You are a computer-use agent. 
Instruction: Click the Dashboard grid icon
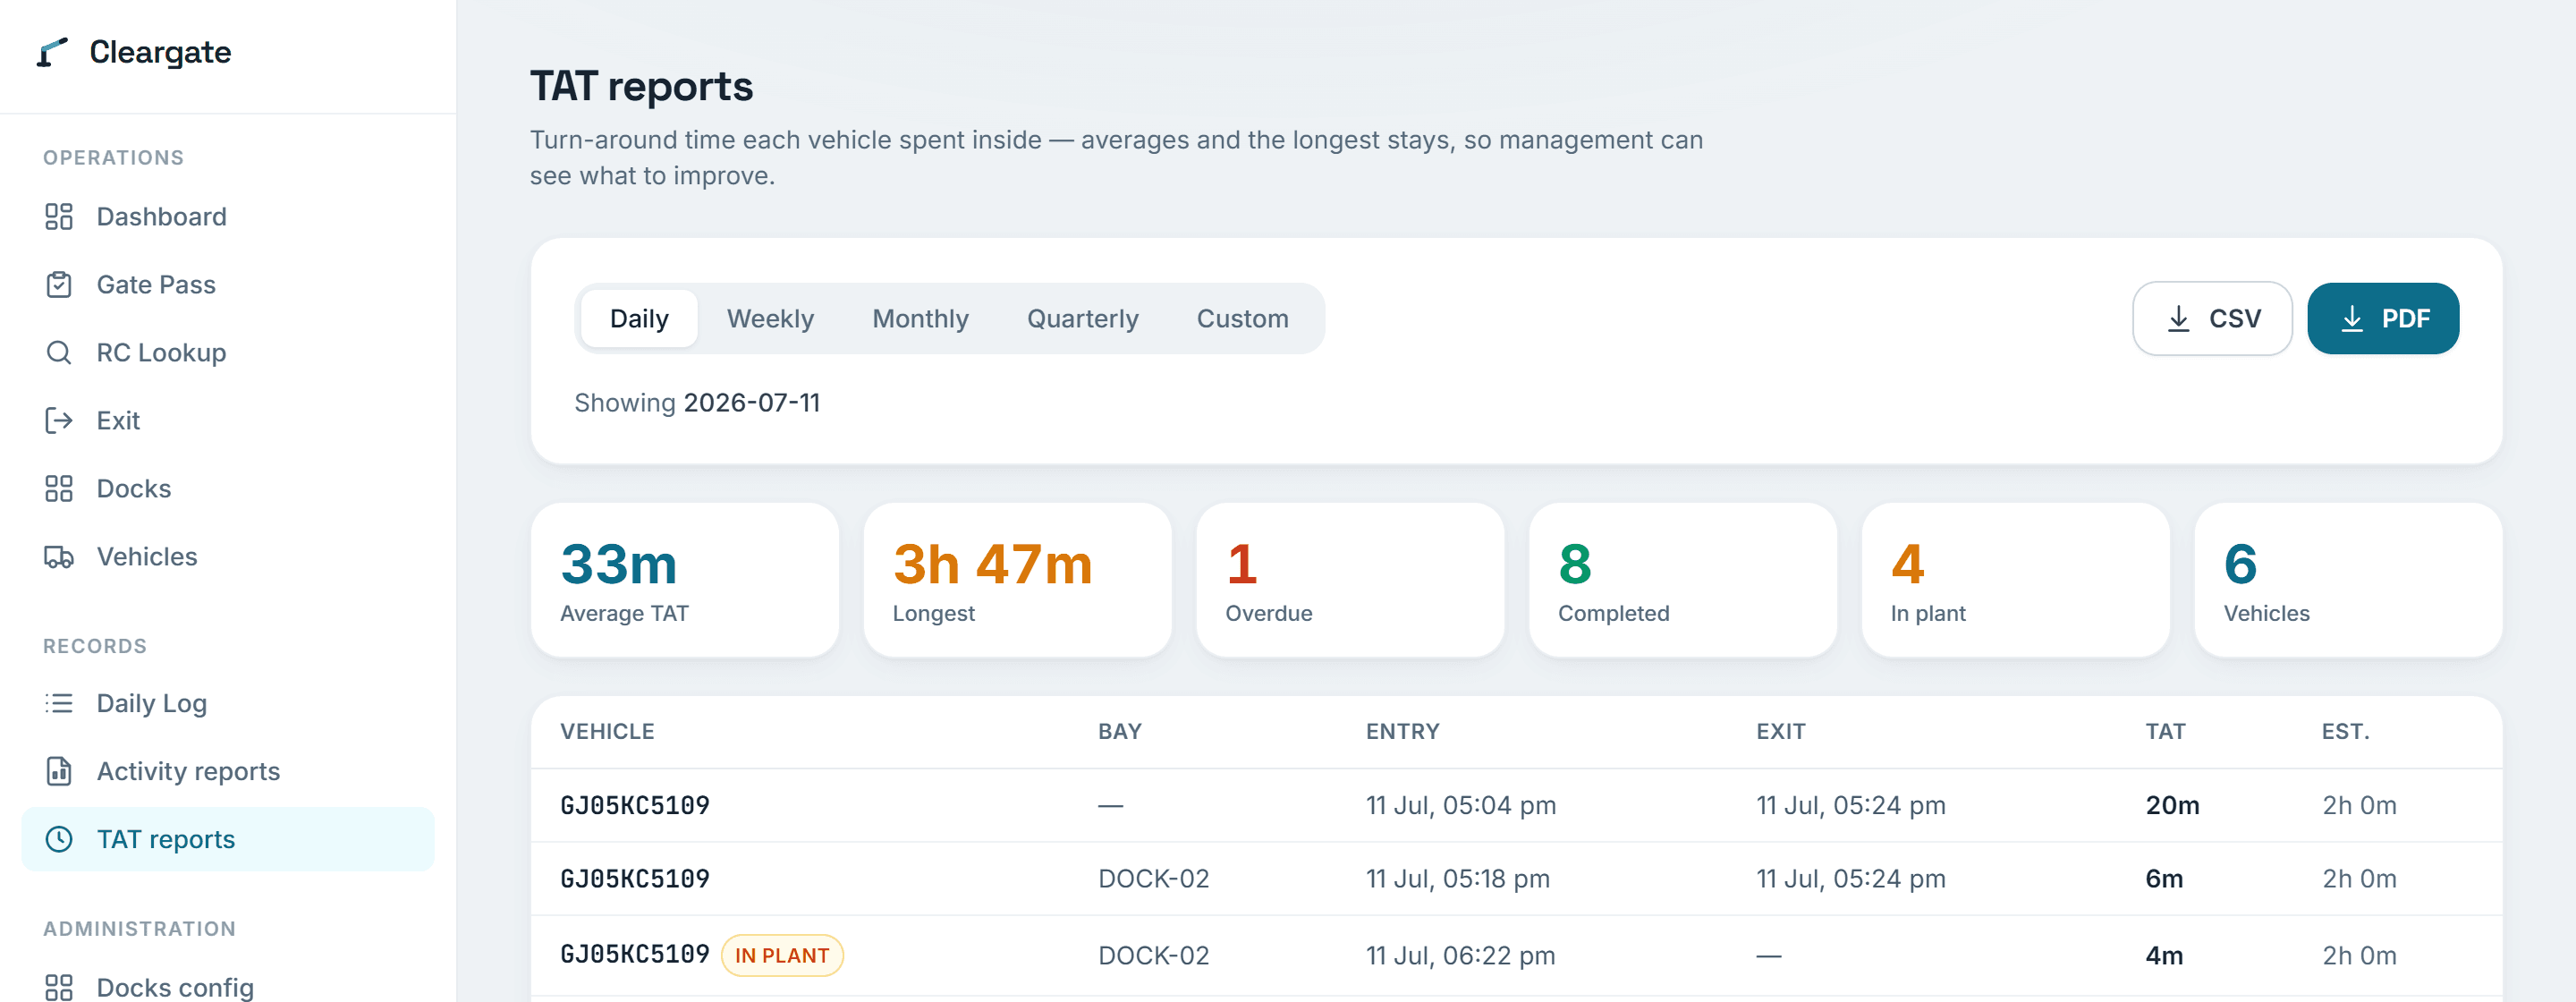click(59, 217)
